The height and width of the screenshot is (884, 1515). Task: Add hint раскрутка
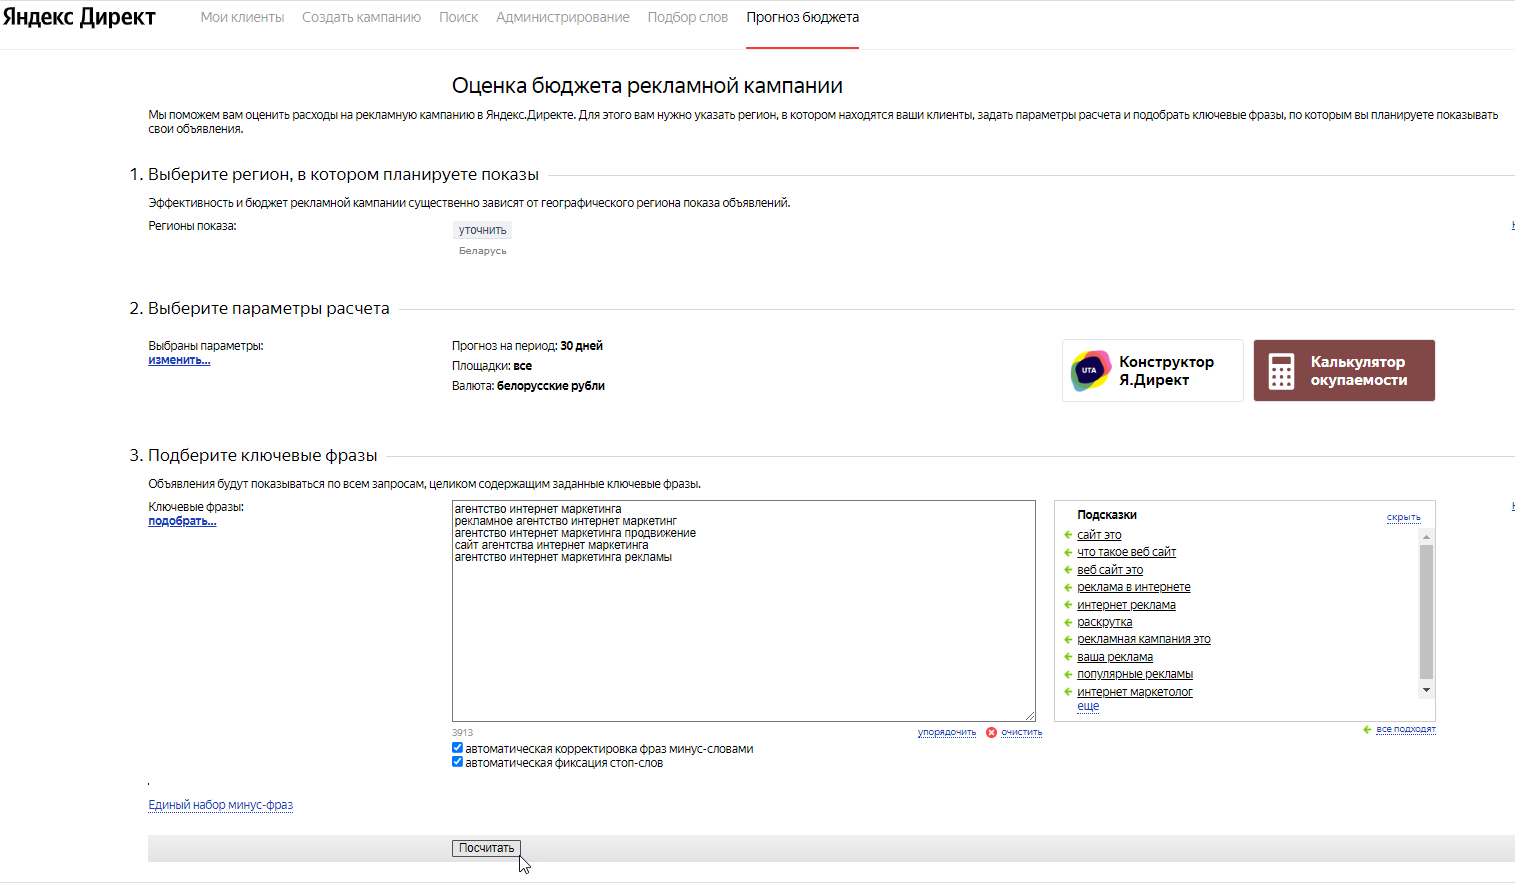(1104, 622)
